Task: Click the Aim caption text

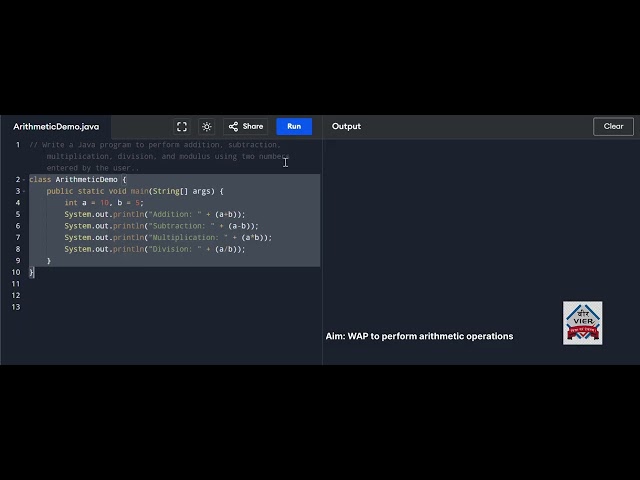Action: [419, 336]
